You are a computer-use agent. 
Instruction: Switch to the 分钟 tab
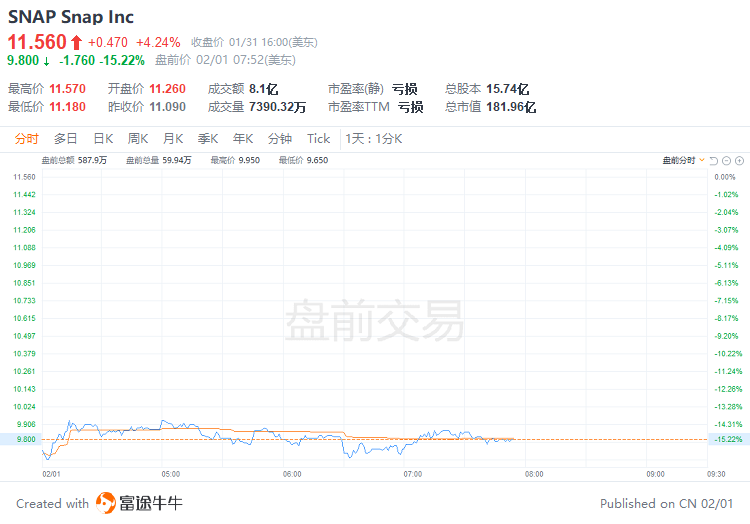280,139
